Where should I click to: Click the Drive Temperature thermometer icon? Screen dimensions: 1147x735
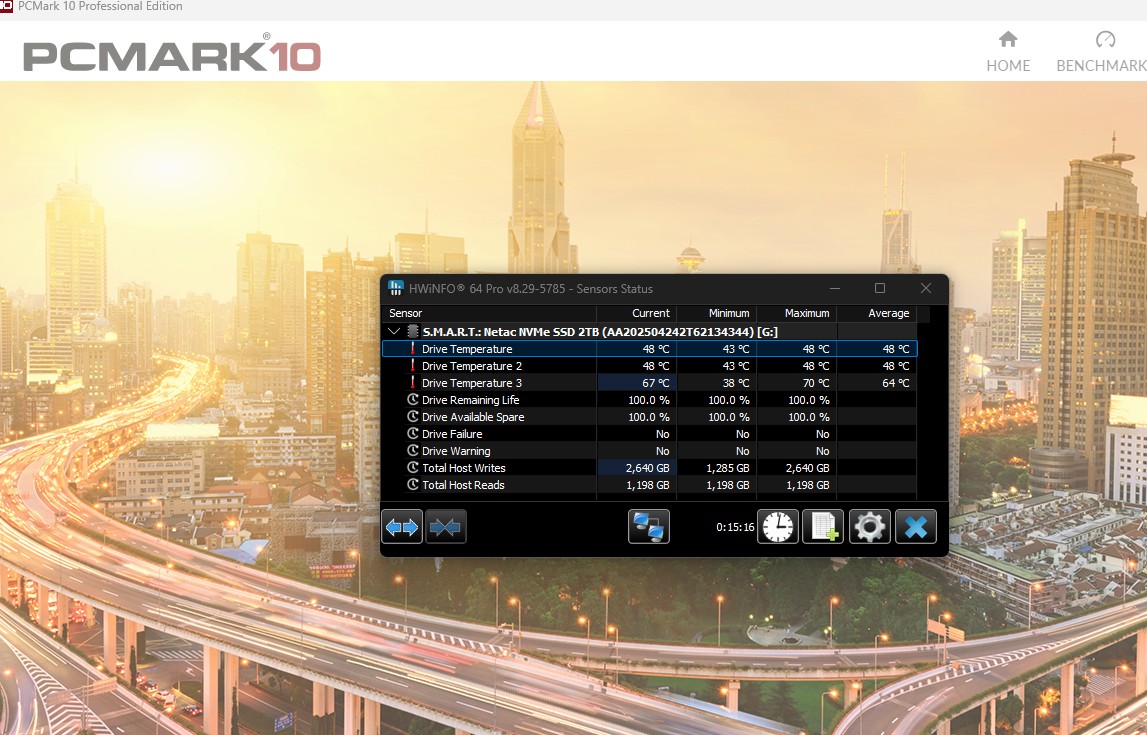click(x=413, y=349)
